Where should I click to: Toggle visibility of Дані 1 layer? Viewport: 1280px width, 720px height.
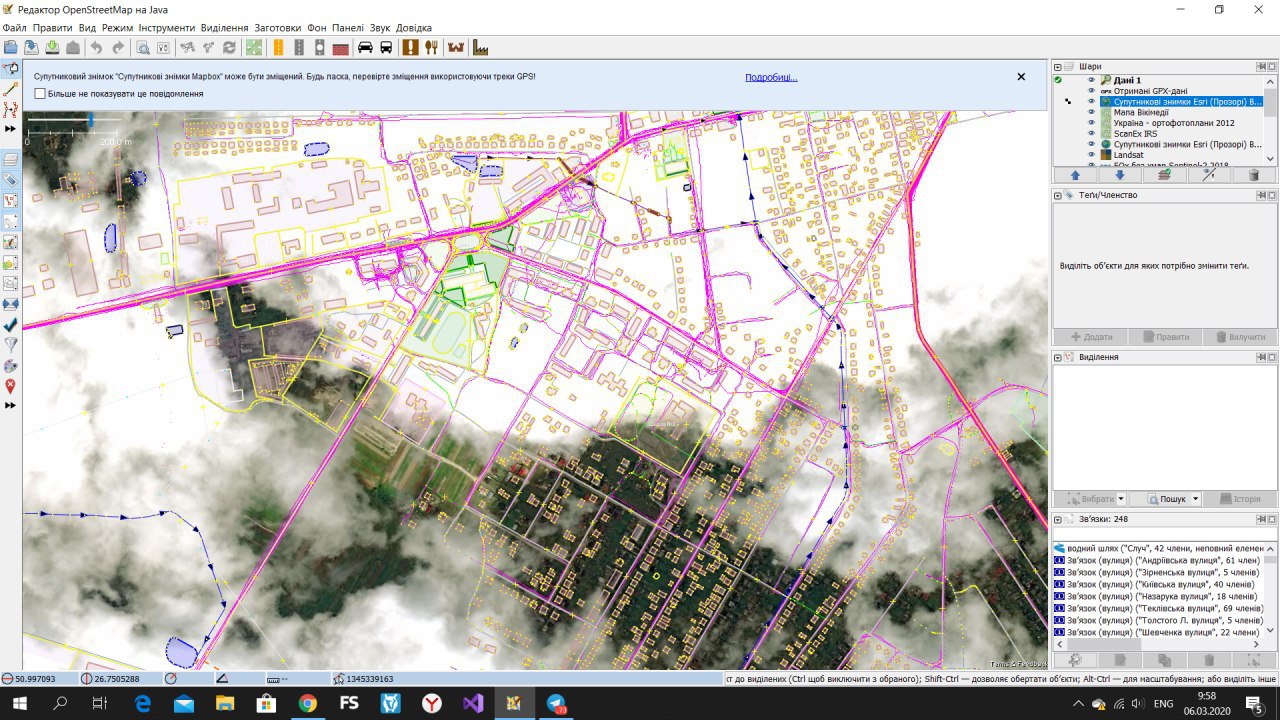[1092, 80]
